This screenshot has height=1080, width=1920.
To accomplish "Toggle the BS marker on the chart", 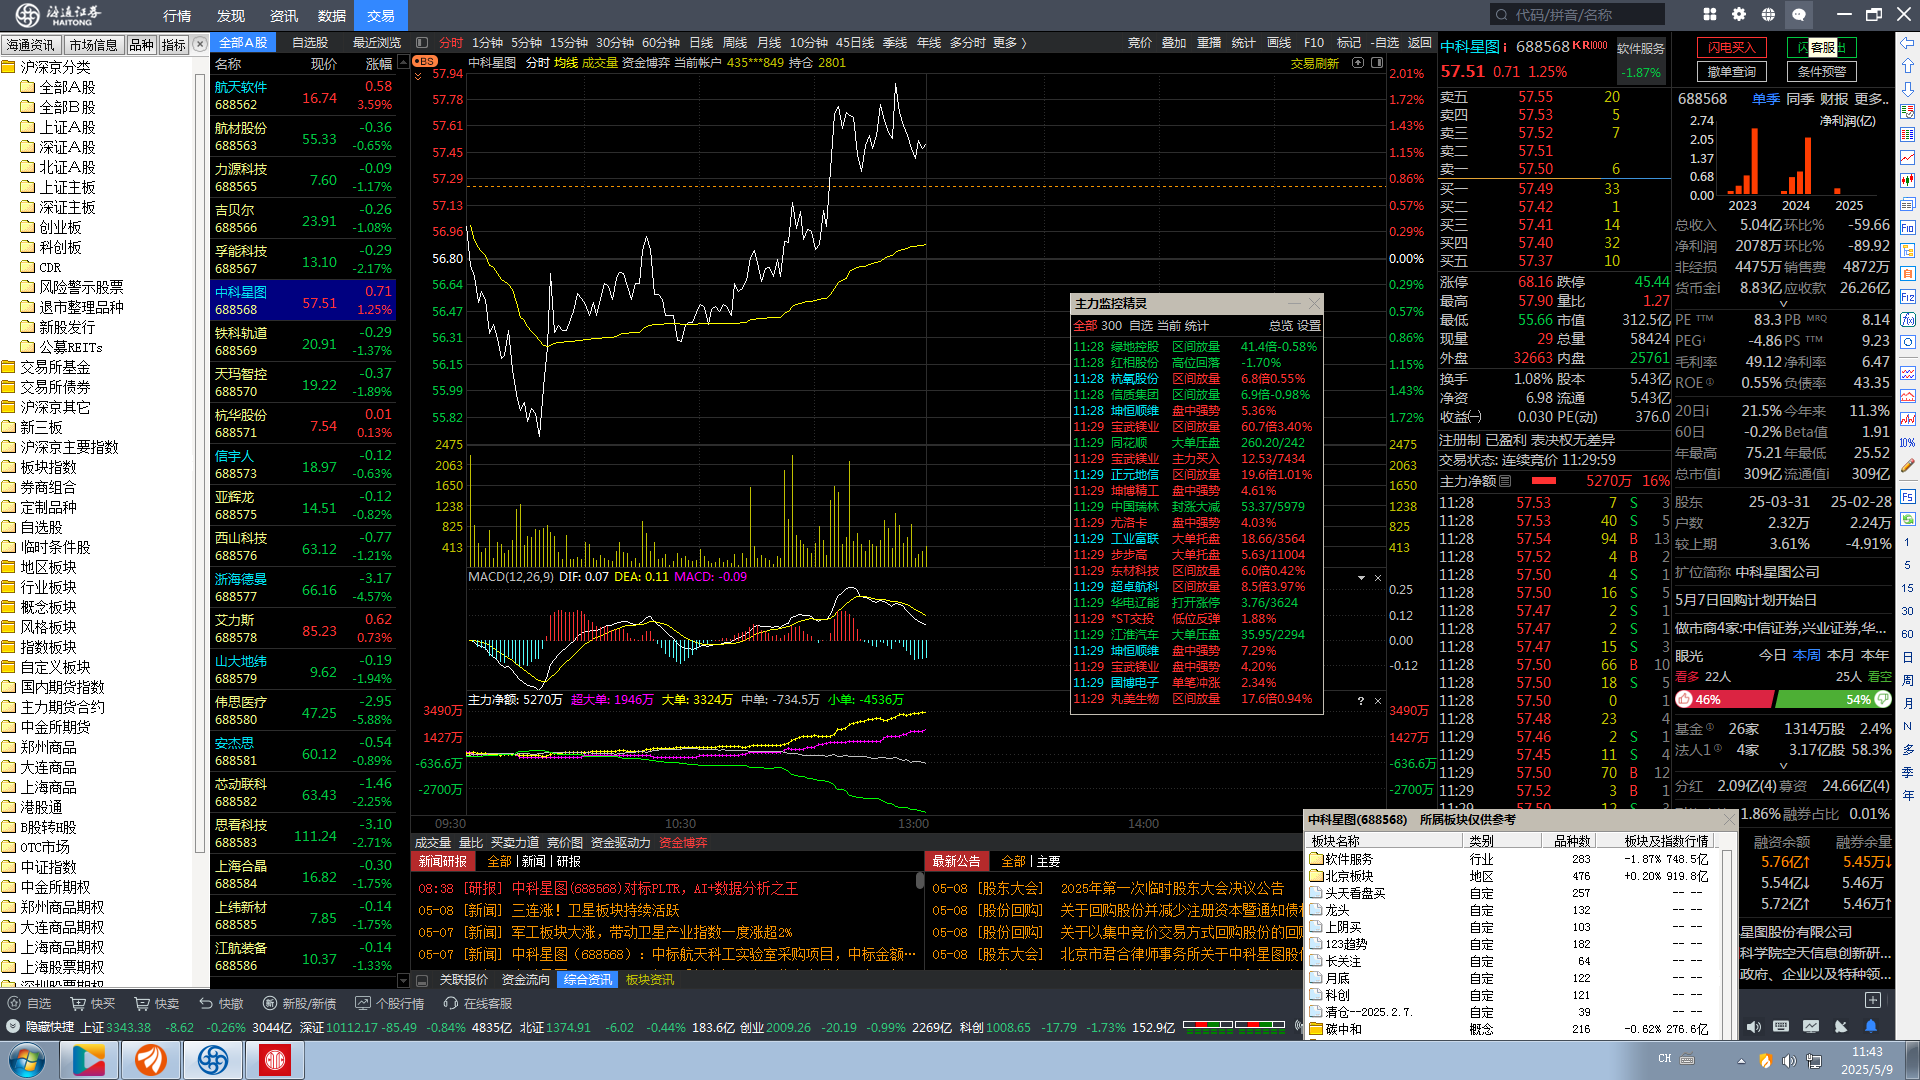I will (425, 61).
